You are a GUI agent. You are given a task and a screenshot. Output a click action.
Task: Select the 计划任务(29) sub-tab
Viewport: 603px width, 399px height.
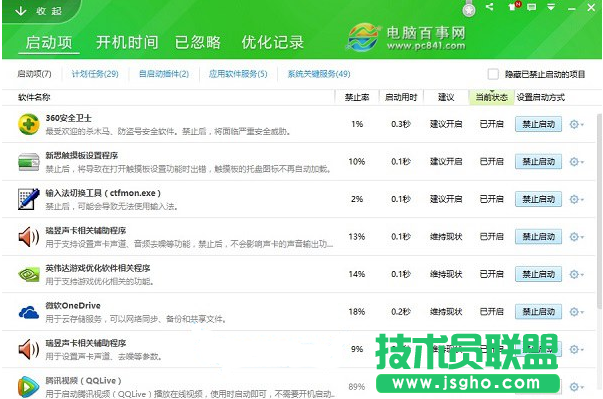[95, 74]
